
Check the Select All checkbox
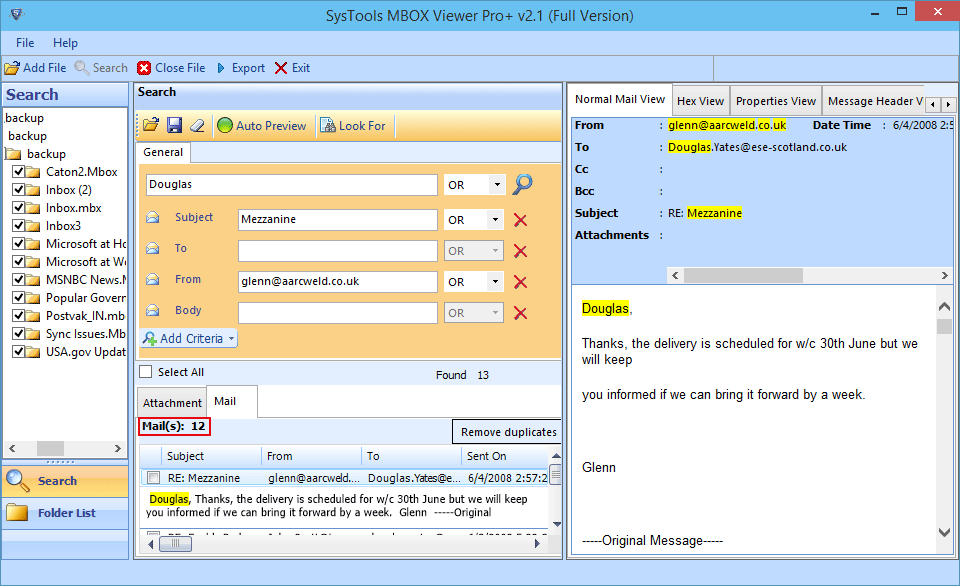[146, 372]
